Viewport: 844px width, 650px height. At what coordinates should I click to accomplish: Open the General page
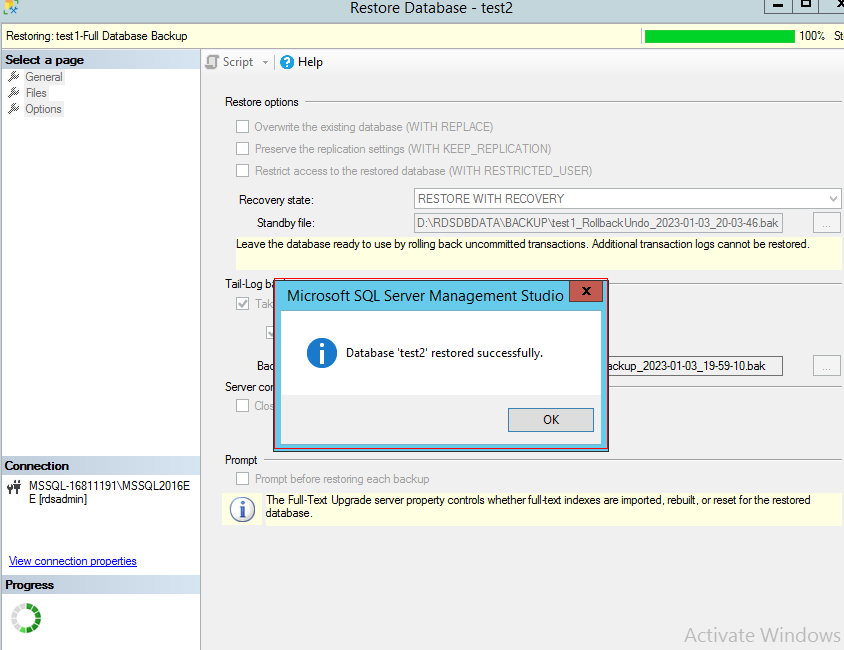coord(44,77)
